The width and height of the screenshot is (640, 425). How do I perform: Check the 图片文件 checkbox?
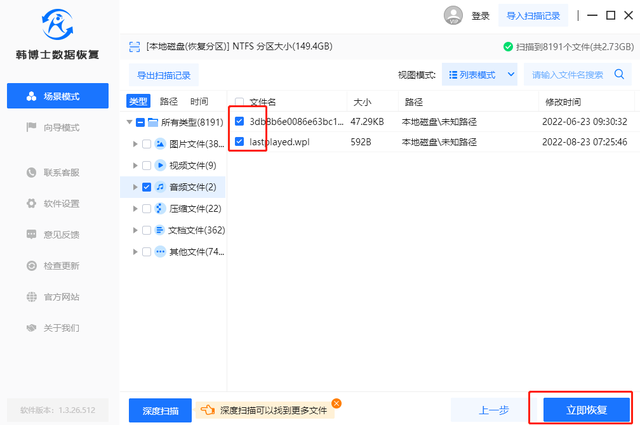coord(147,144)
